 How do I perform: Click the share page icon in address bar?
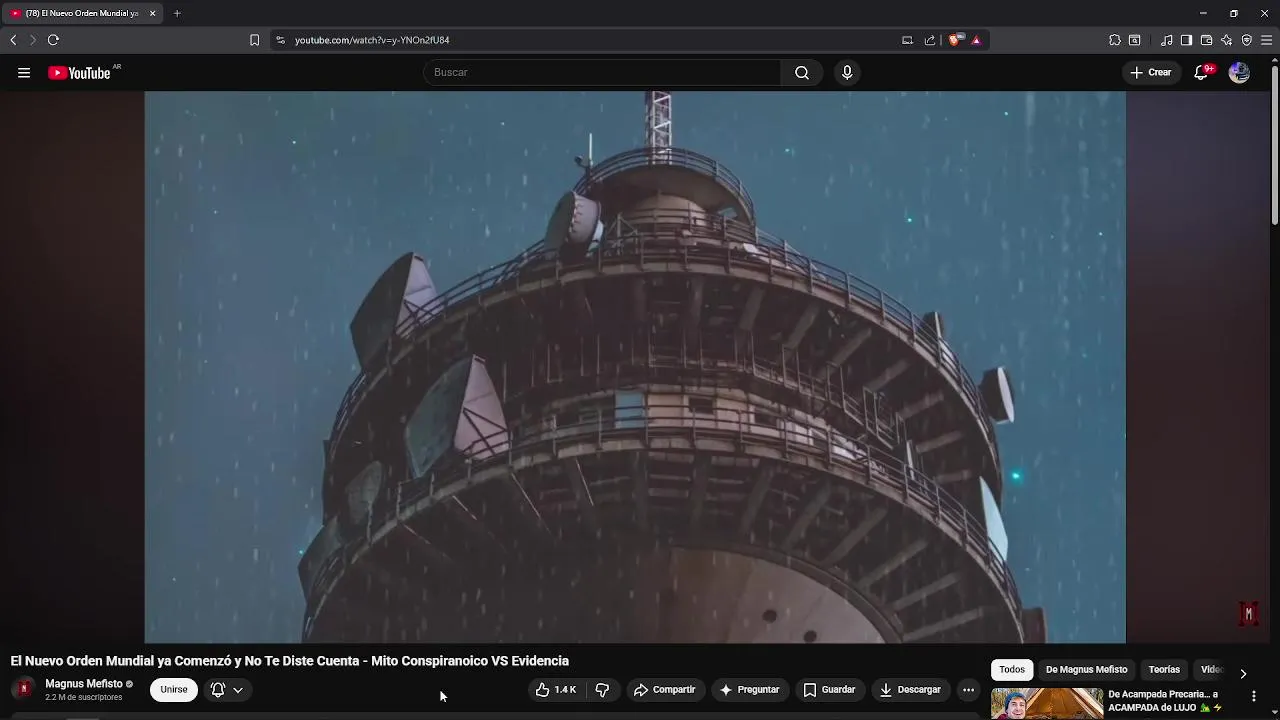point(930,40)
